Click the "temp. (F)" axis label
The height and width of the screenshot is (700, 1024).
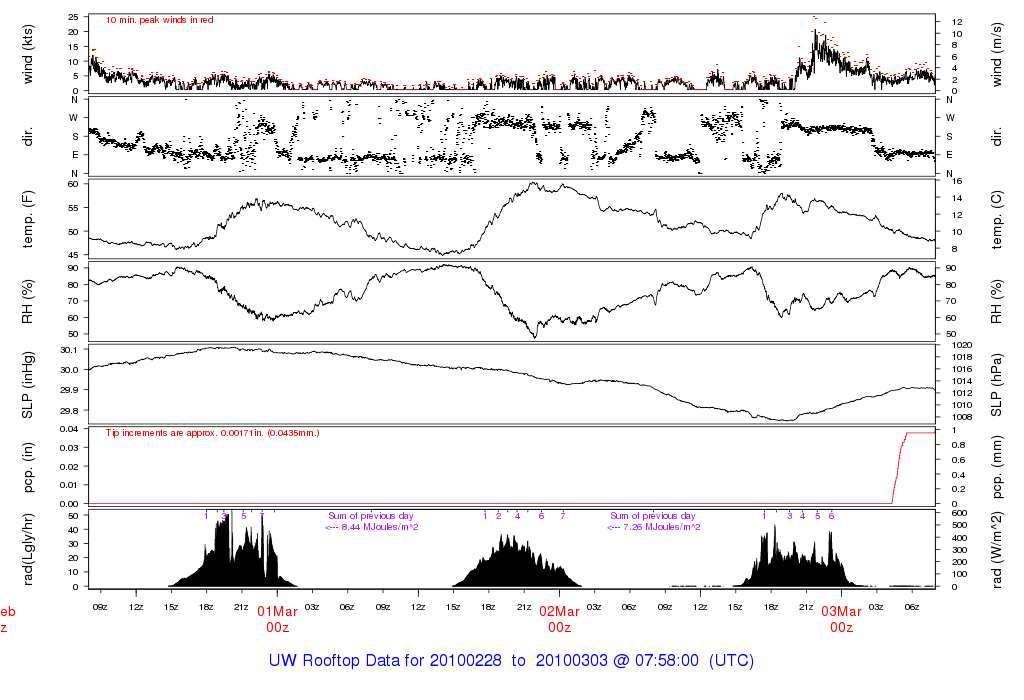pyautogui.click(x=27, y=219)
